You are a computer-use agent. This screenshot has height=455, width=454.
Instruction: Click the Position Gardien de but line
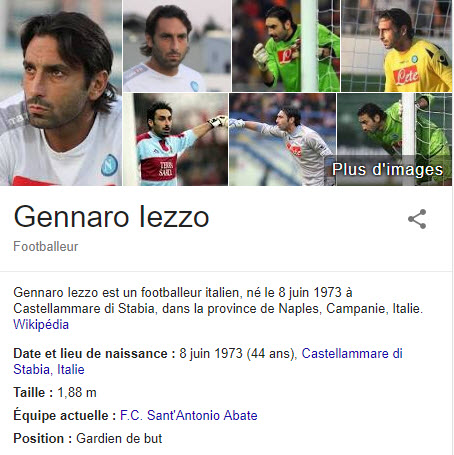(88, 438)
